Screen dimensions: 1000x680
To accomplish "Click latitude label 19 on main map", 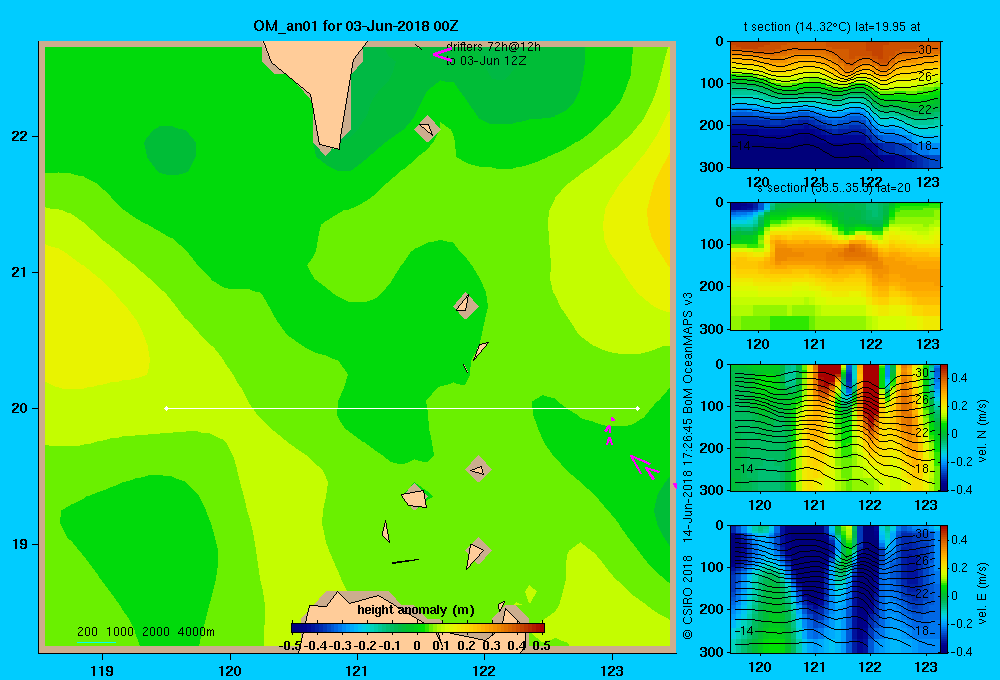I will (x=20, y=544).
